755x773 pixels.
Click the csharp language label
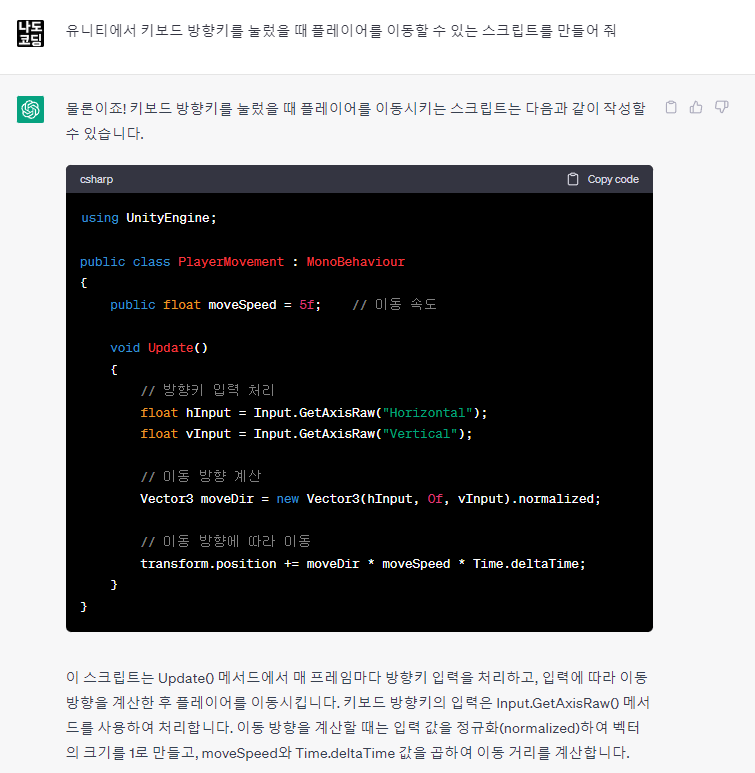click(96, 179)
